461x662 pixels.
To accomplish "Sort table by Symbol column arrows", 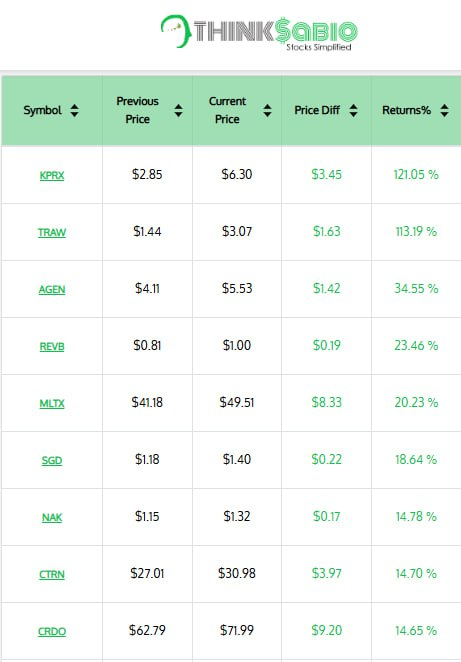I will point(74,111).
